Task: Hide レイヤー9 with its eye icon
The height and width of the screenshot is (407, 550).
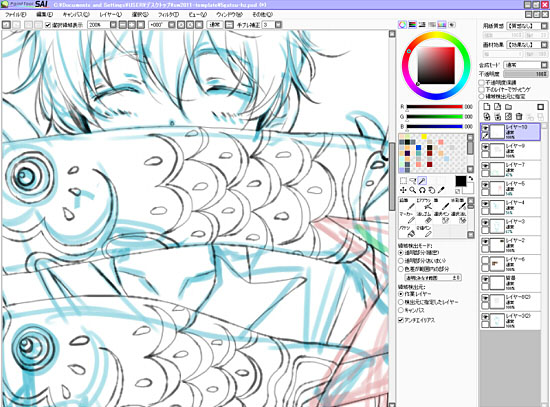Action: click(485, 147)
